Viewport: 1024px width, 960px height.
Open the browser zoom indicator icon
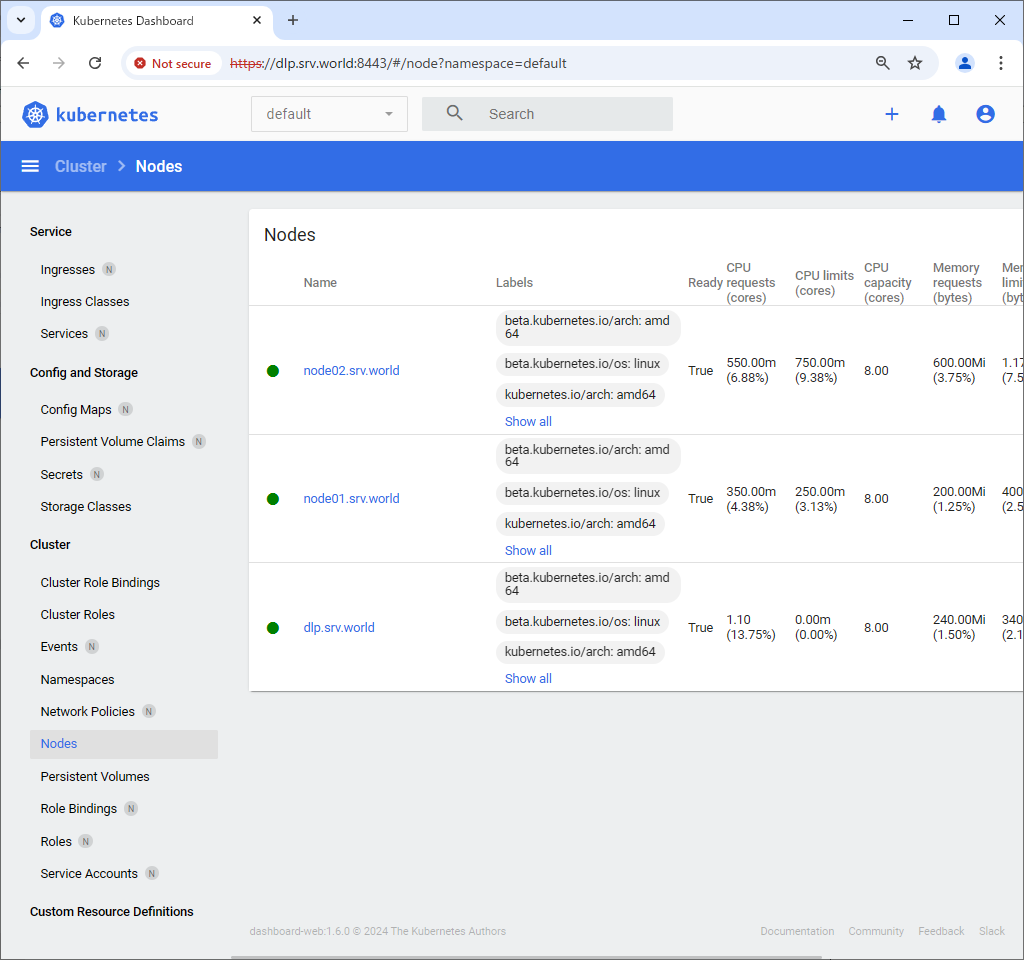(882, 63)
